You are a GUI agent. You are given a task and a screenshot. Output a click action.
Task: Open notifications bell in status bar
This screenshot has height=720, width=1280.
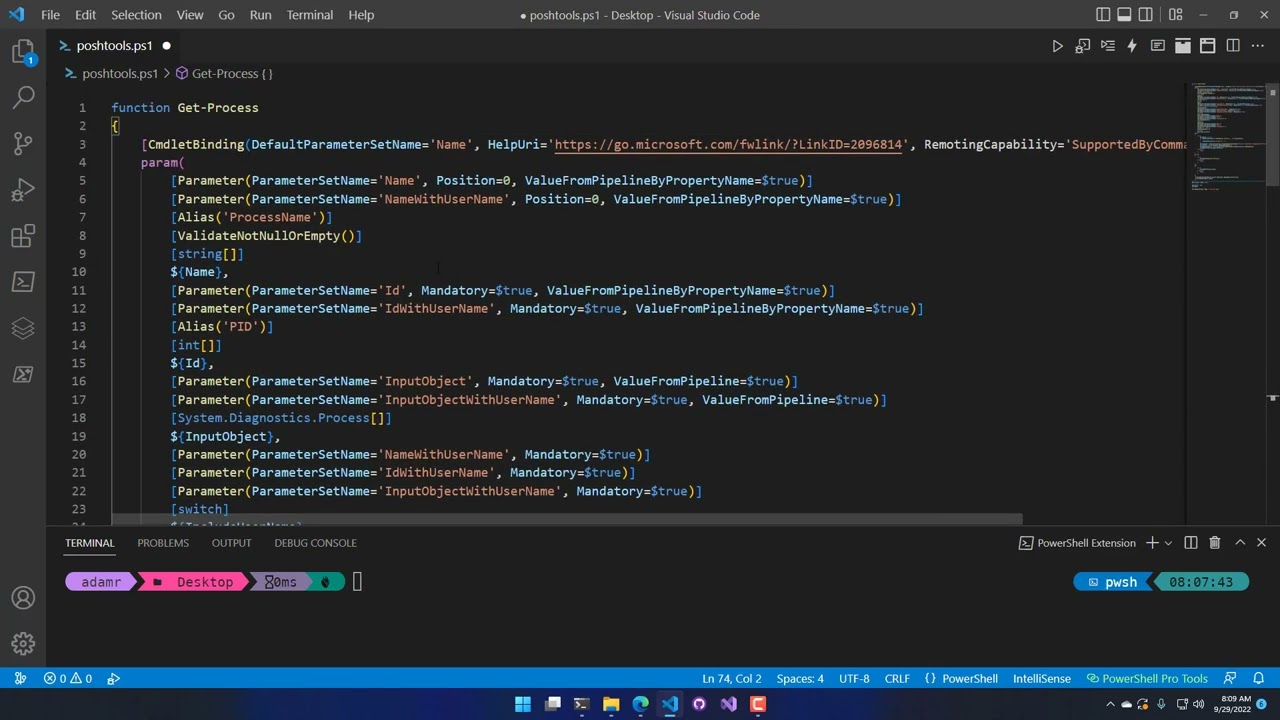click(1258, 679)
